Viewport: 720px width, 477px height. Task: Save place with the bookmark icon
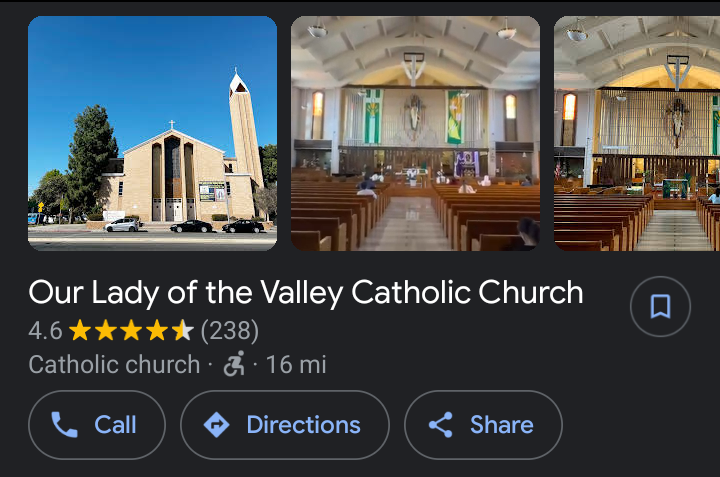(660, 306)
